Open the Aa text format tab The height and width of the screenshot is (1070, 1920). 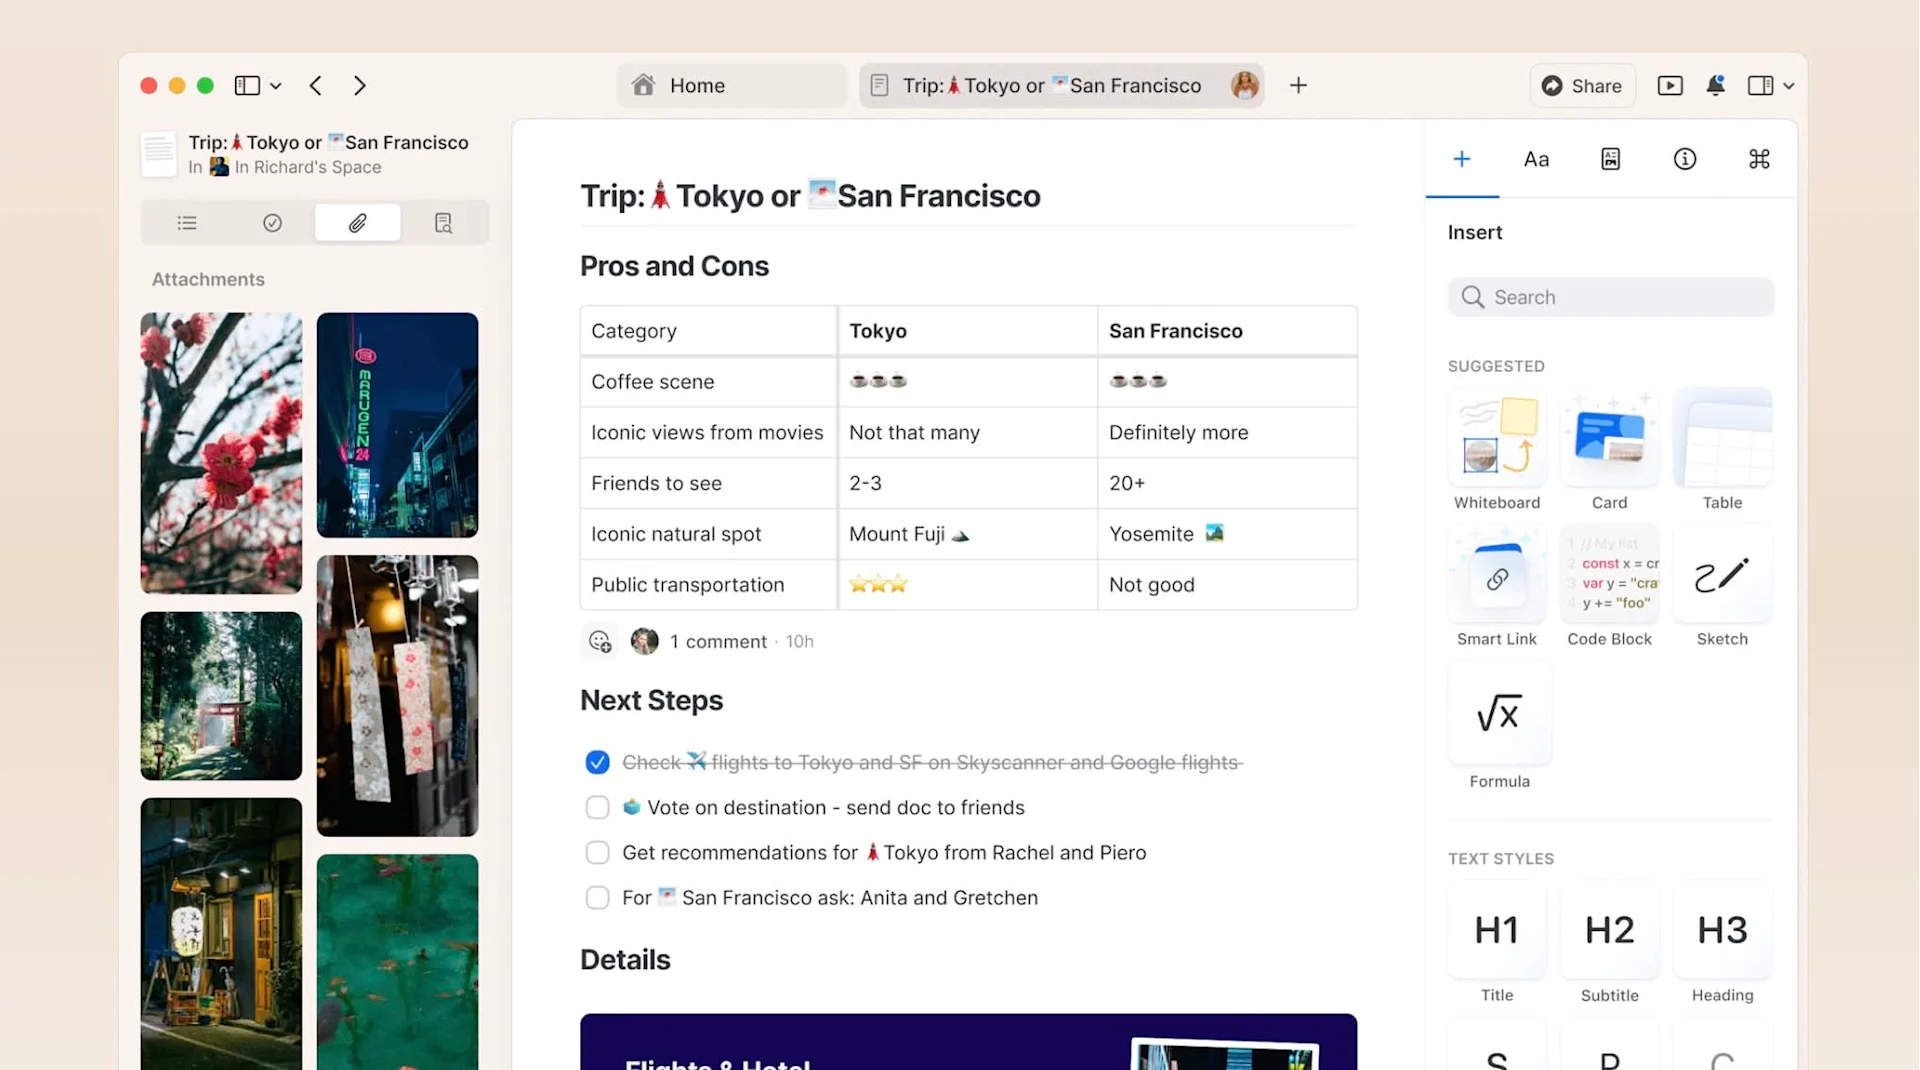click(1536, 159)
